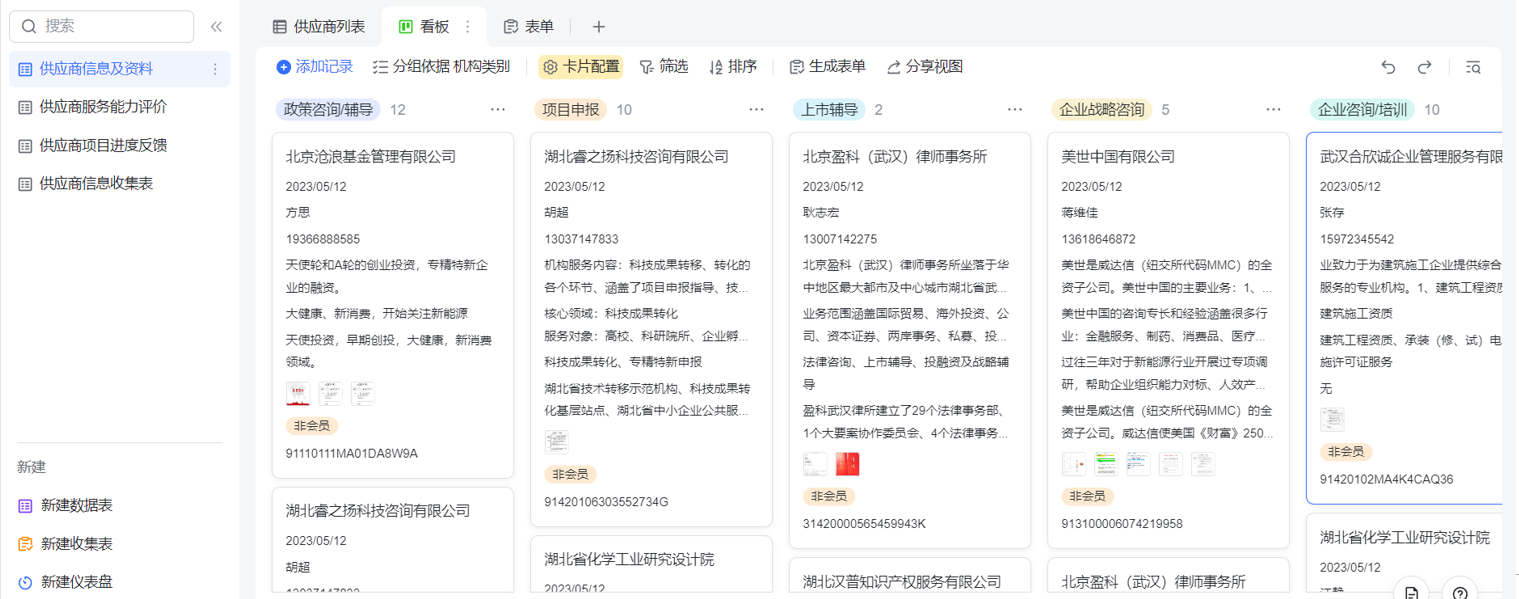The width and height of the screenshot is (1519, 599).
Task: Click contact name 耿志宏
Action: point(821,213)
